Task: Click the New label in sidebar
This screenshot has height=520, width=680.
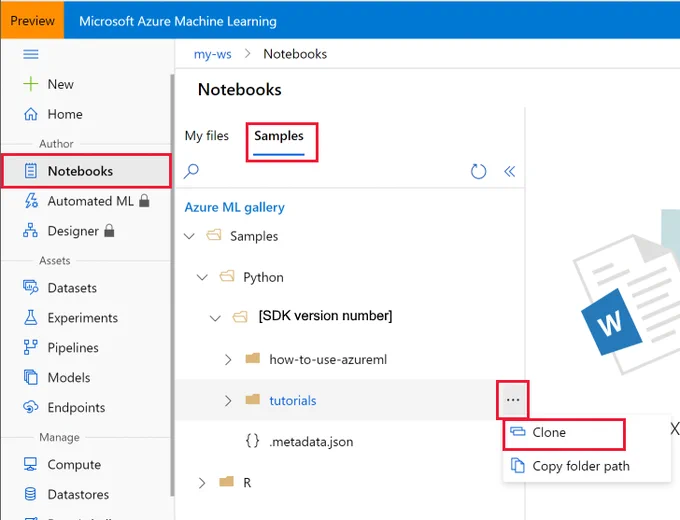Action: (x=61, y=84)
